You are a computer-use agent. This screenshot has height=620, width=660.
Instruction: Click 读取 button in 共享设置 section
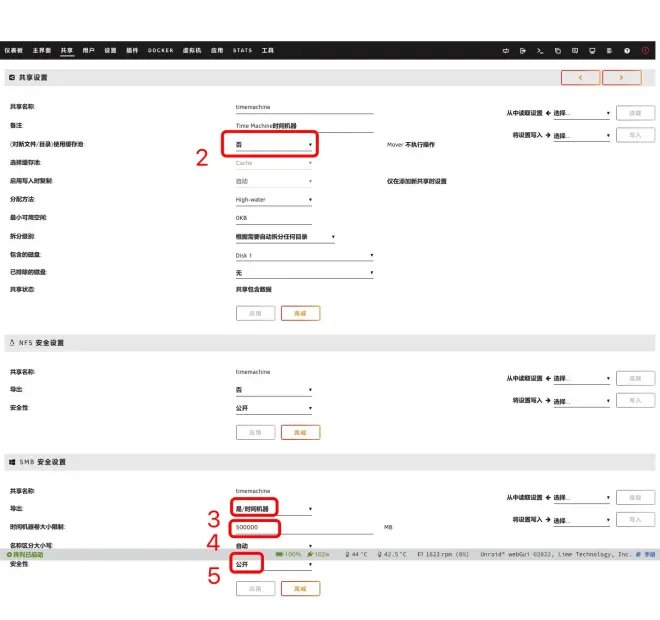pyautogui.click(x=635, y=113)
